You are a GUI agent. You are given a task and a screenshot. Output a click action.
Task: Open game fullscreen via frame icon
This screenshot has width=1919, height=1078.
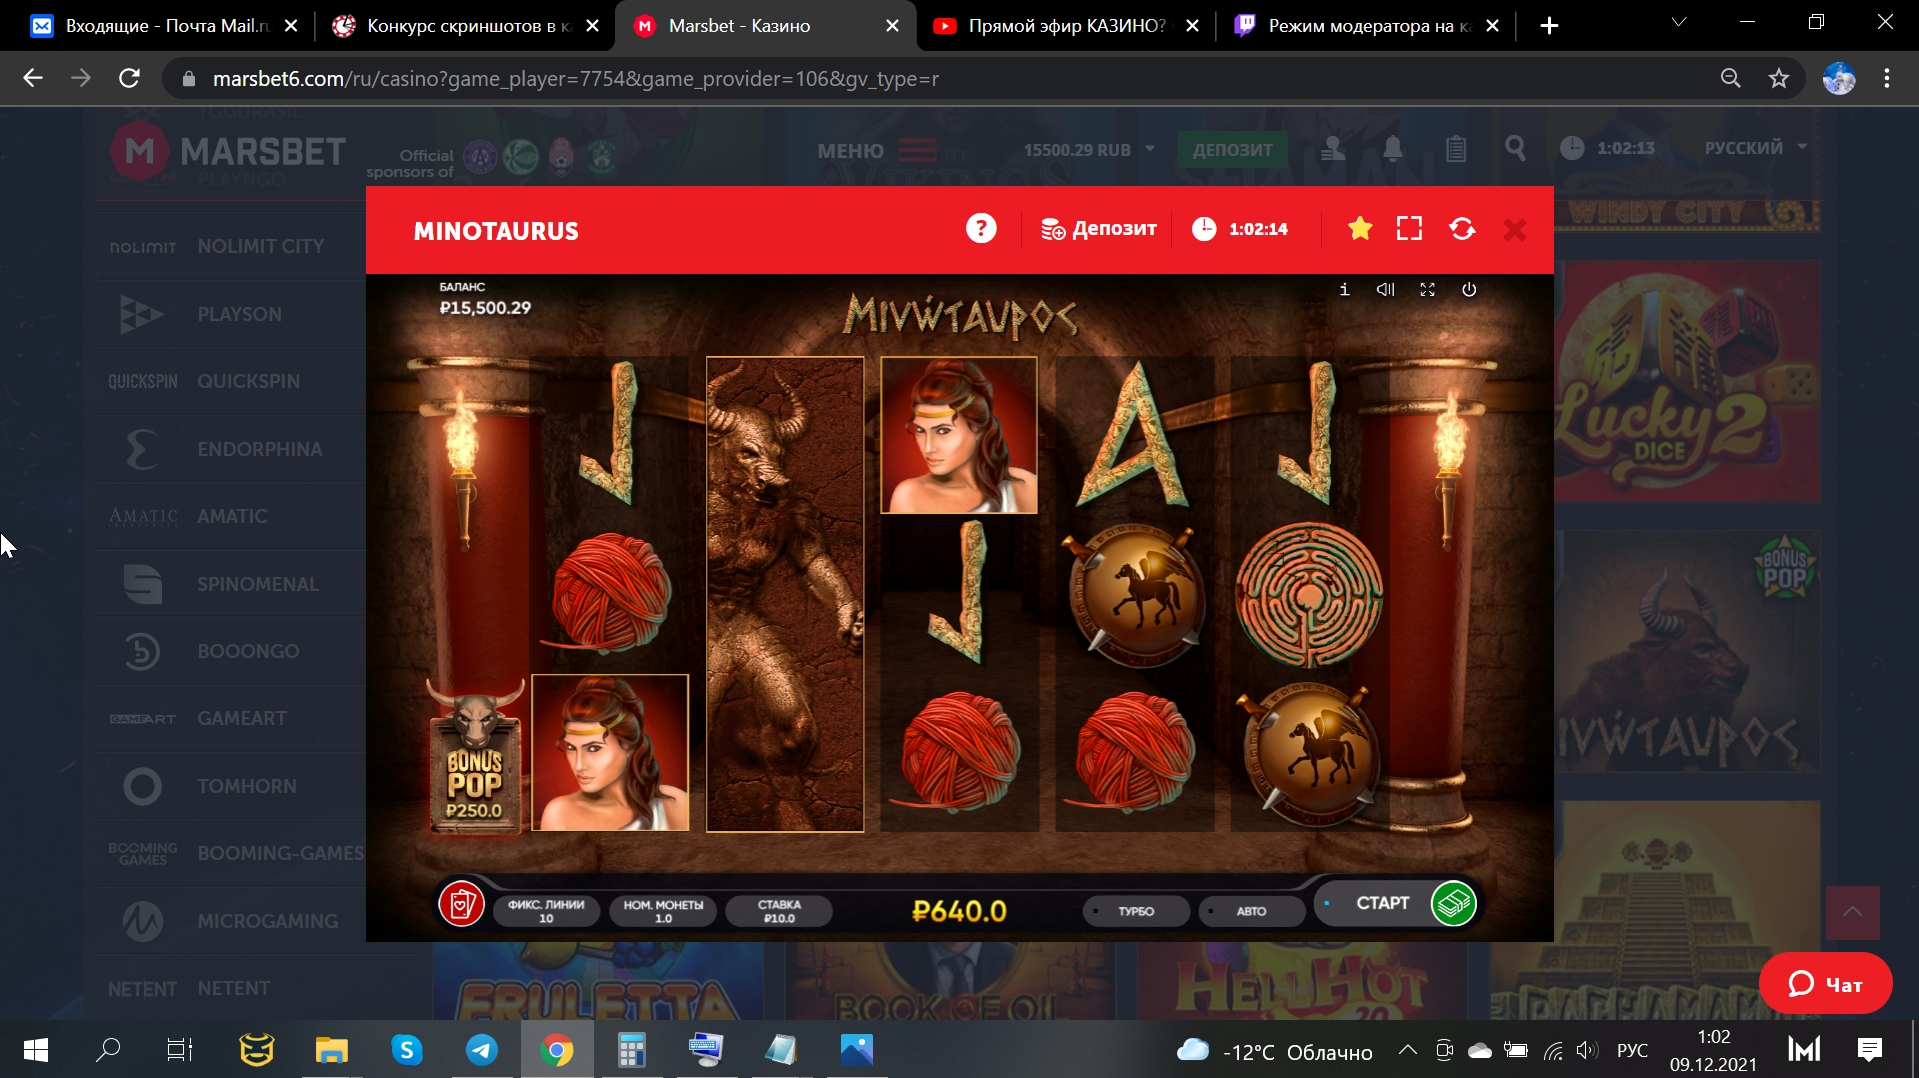1409,229
